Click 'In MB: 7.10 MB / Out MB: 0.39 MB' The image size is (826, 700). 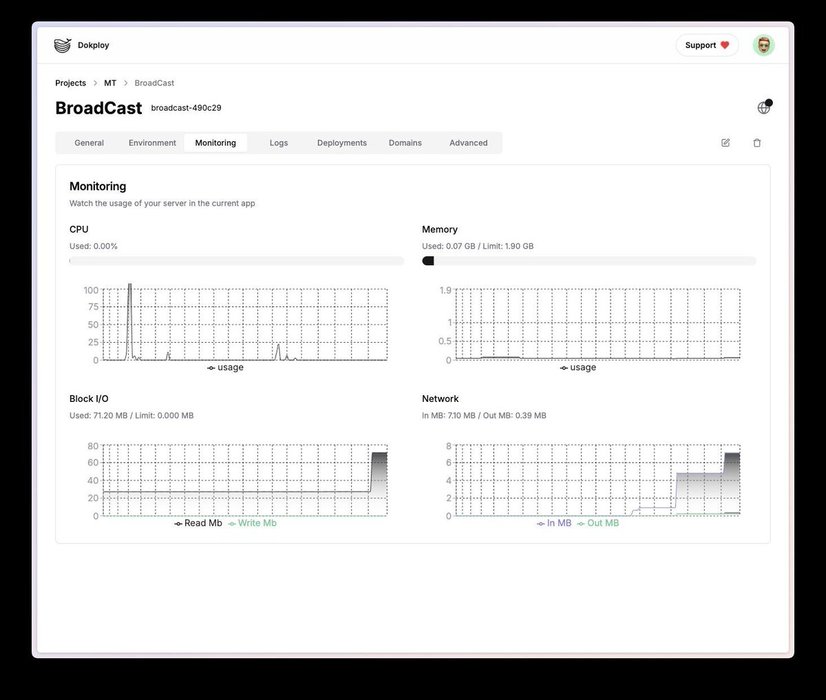(484, 416)
